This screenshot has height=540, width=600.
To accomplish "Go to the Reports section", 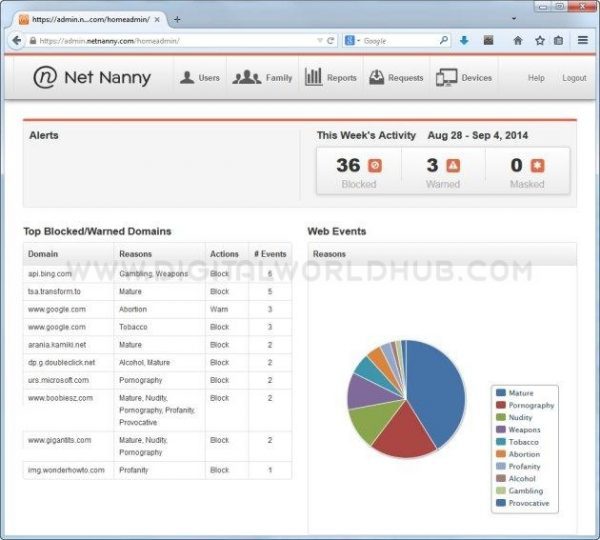I will tap(330, 78).
